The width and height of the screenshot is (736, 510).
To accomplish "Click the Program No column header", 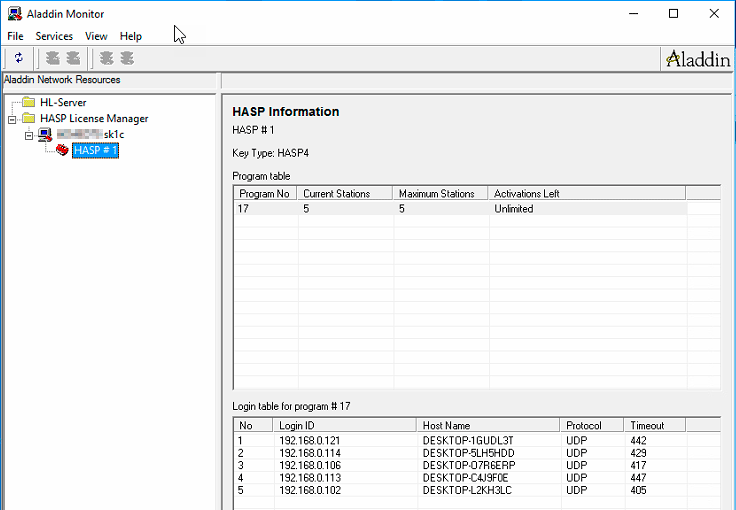I will click(265, 193).
